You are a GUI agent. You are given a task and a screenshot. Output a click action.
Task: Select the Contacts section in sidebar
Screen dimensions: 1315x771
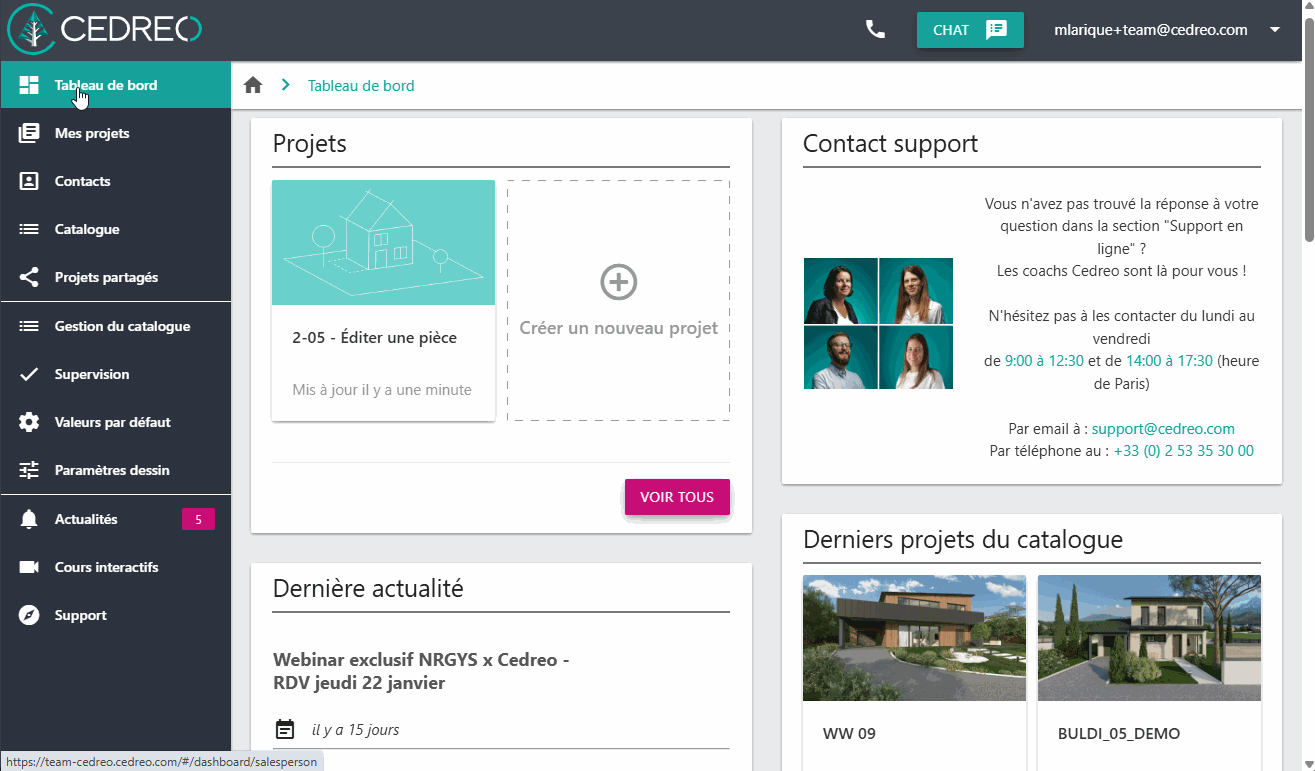(29, 181)
